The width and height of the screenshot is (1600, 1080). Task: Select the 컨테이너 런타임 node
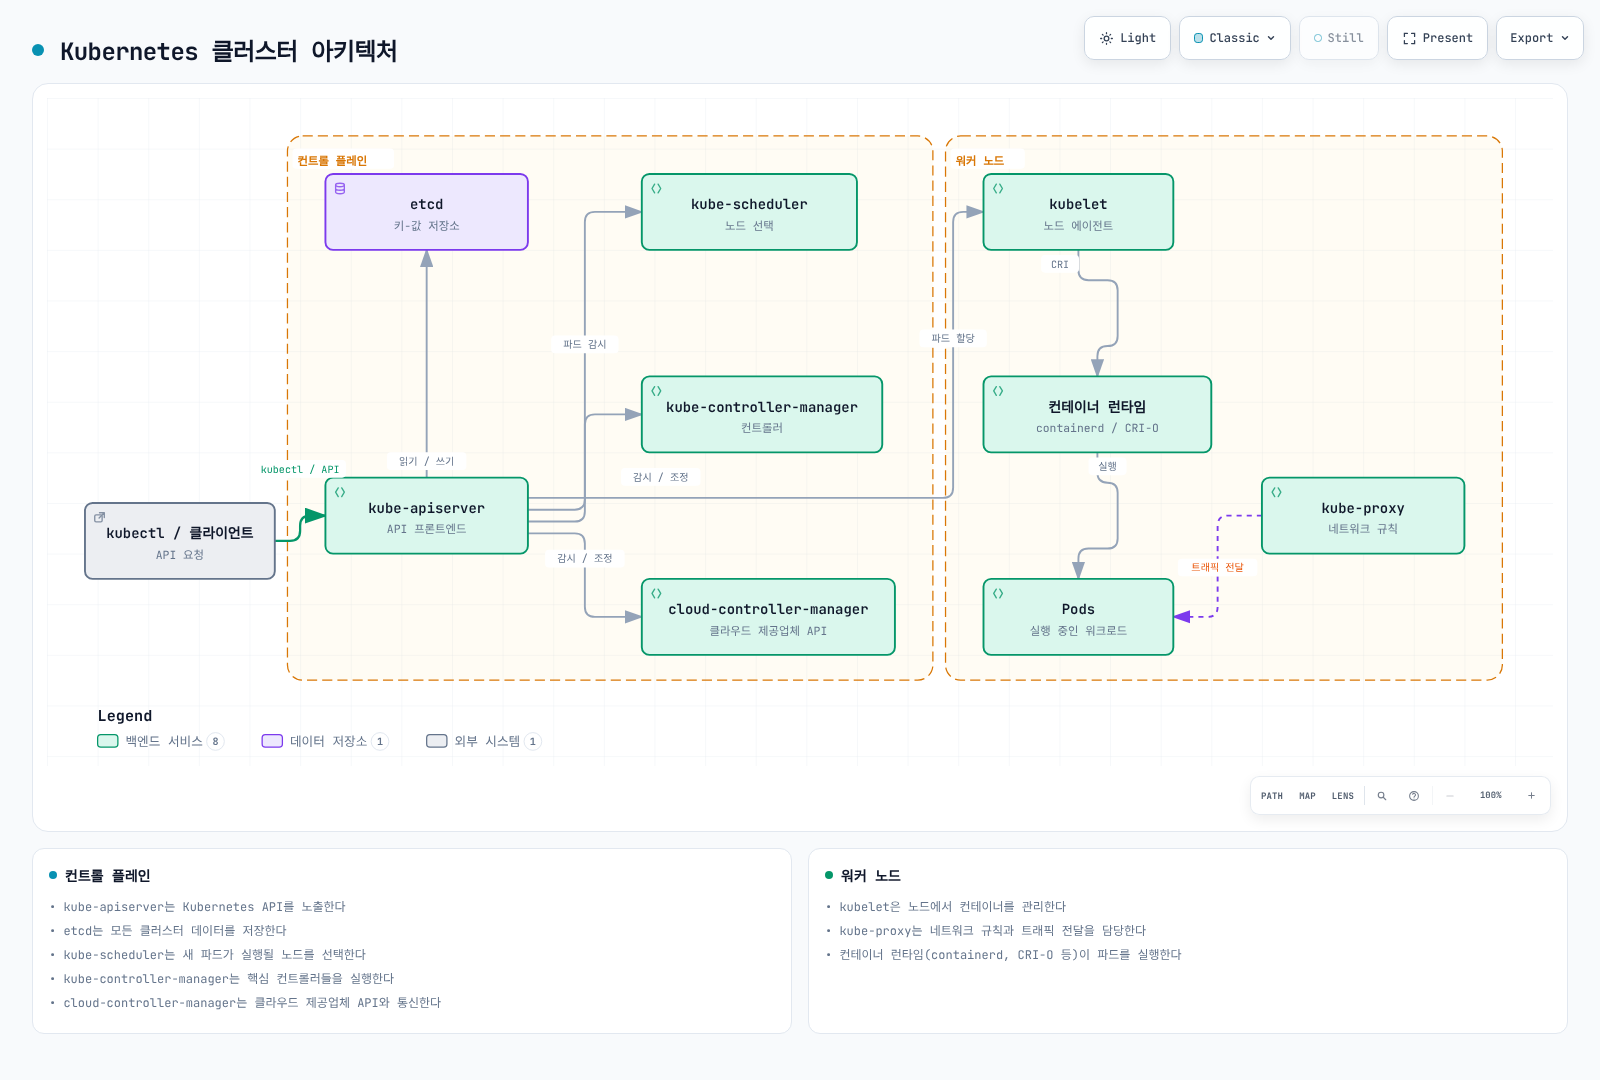pyautogui.click(x=1097, y=414)
